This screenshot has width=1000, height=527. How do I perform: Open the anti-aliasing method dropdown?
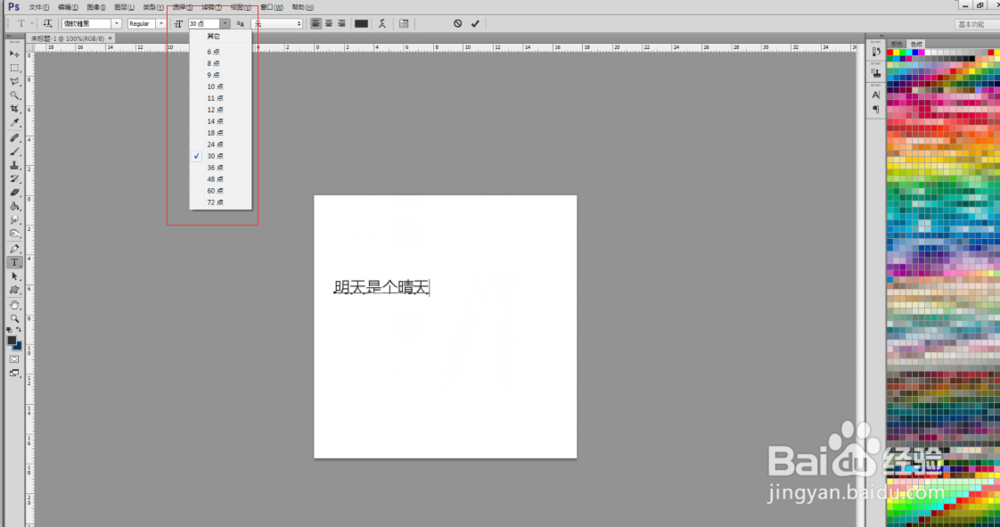coord(277,24)
